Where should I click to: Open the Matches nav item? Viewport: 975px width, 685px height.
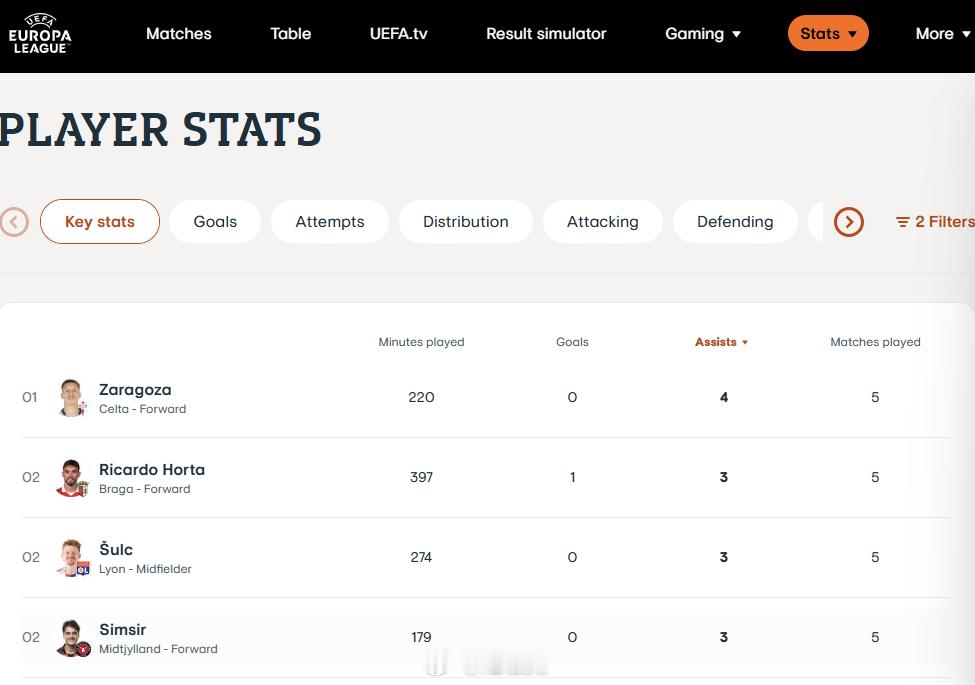point(178,34)
